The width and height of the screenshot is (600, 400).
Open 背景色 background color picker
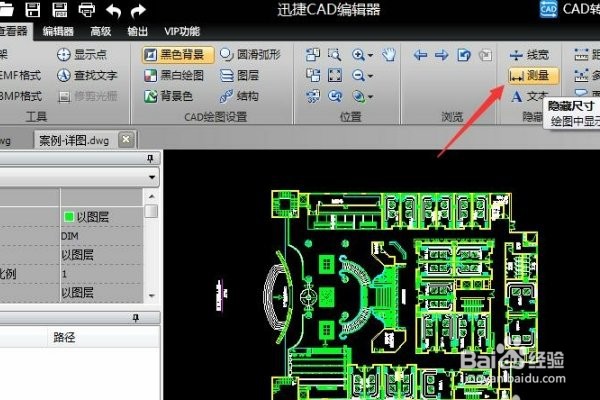(168, 96)
